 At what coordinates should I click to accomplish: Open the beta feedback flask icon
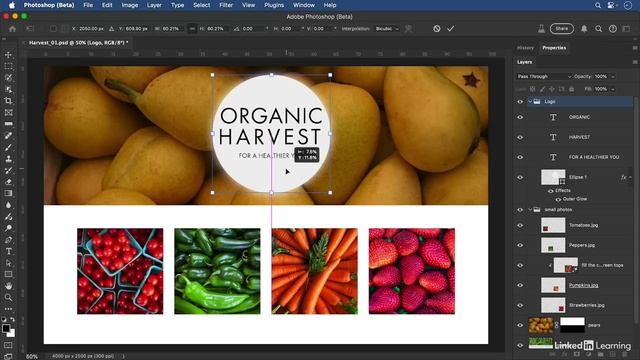(541, 29)
